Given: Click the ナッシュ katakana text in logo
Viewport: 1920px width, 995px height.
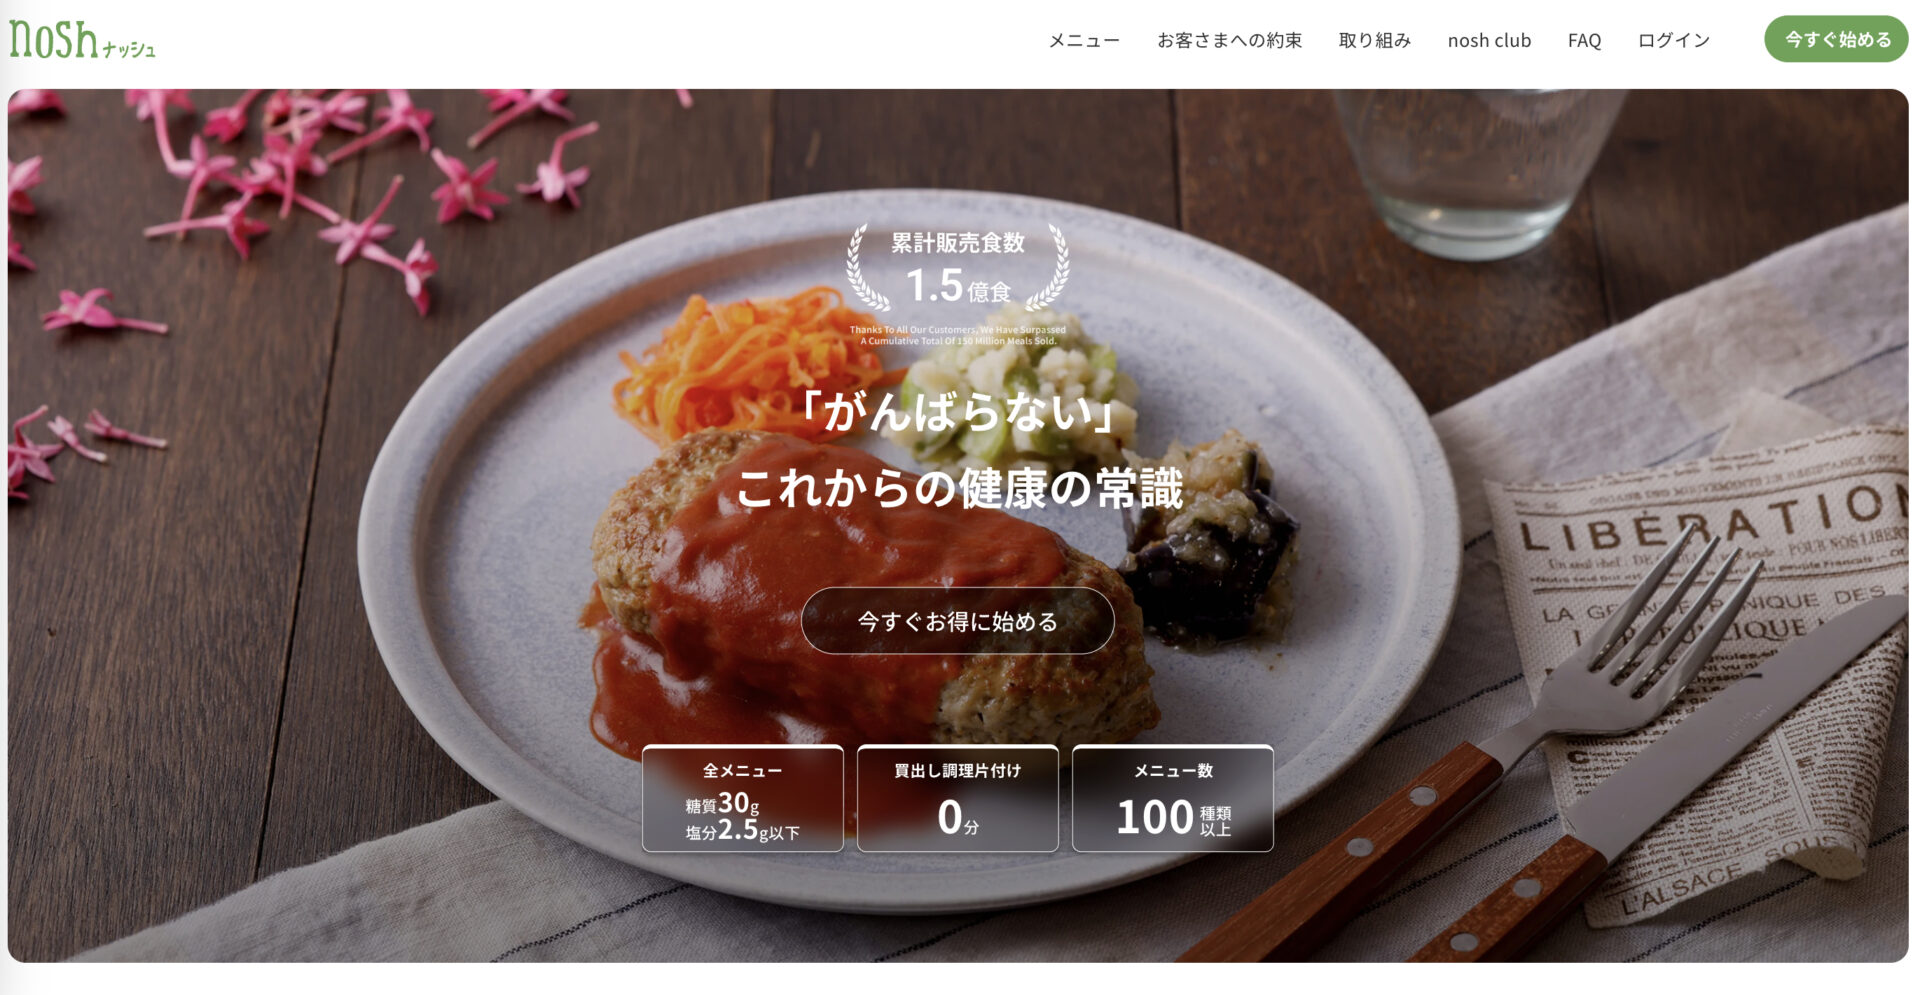Looking at the screenshot, I should tap(129, 49).
